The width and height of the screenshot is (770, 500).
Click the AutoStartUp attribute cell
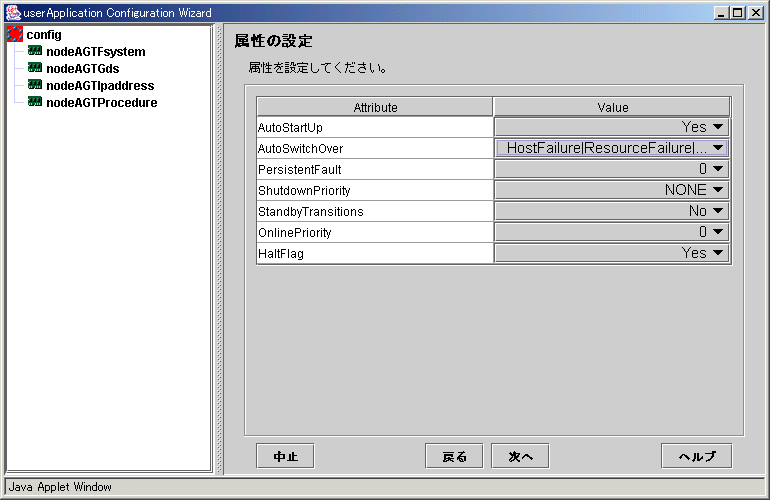(x=375, y=127)
